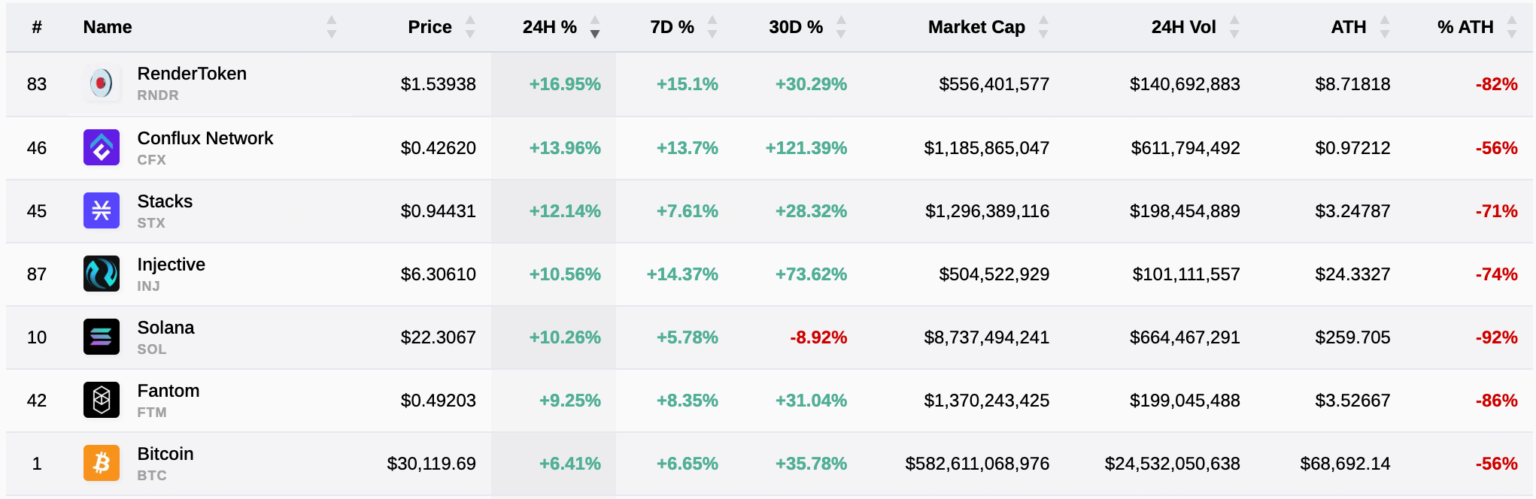Click the Conflux Network logo icon
The height and width of the screenshot is (499, 1536).
click(x=101, y=148)
